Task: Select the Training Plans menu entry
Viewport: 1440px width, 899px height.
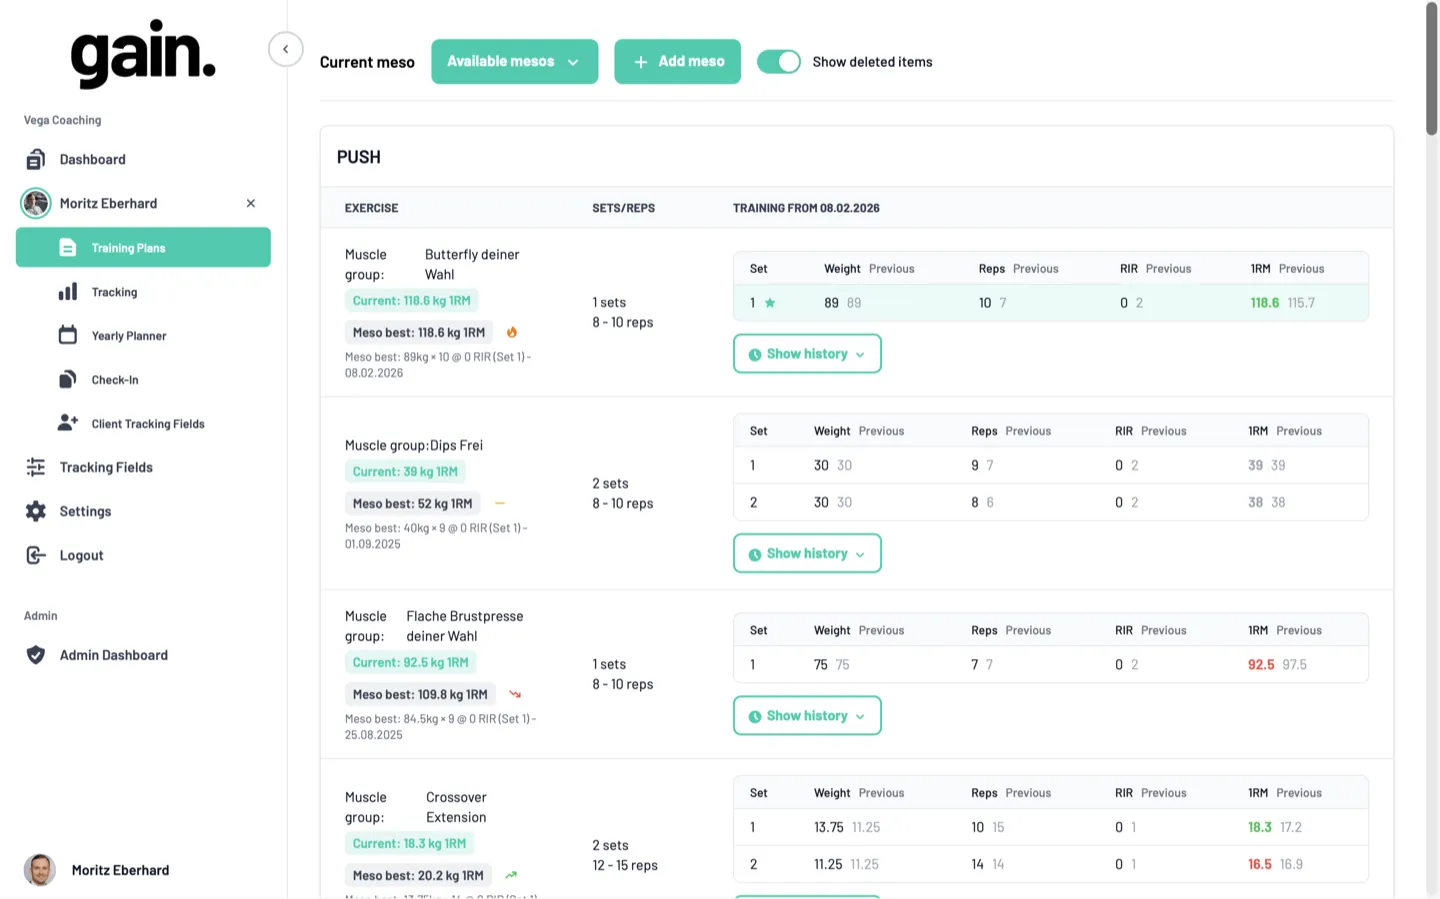Action: click(x=128, y=247)
